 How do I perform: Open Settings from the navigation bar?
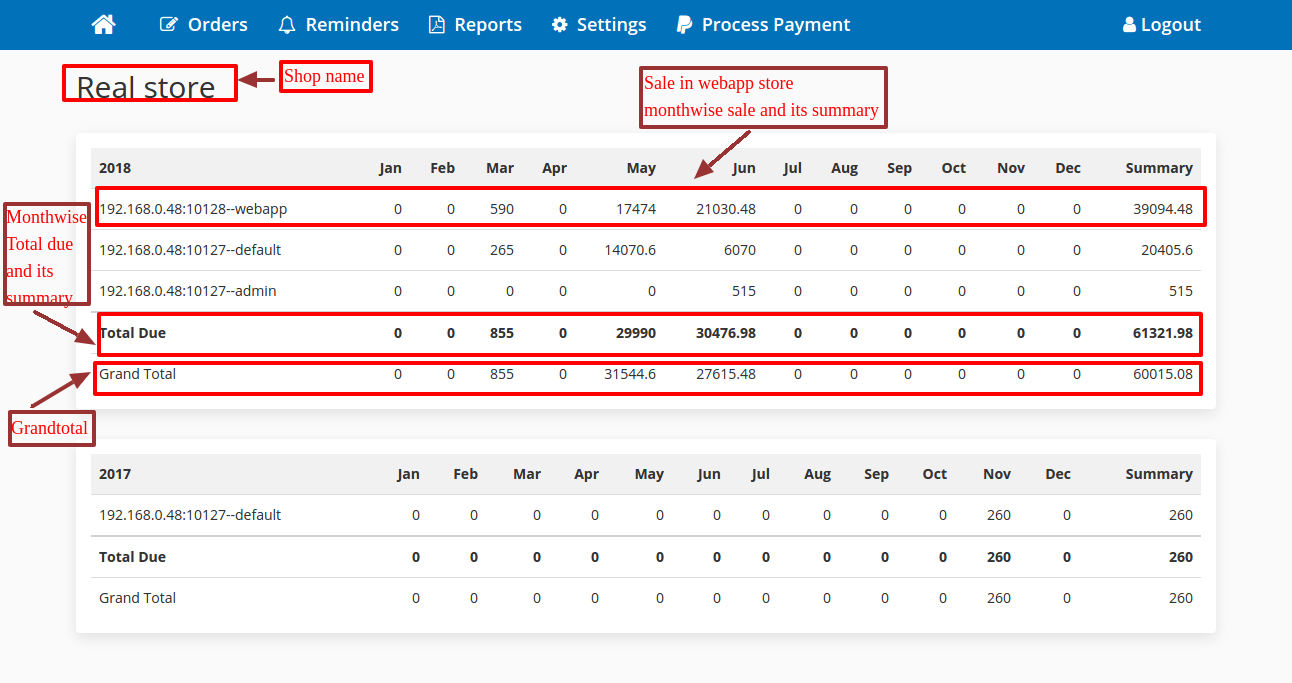611,25
